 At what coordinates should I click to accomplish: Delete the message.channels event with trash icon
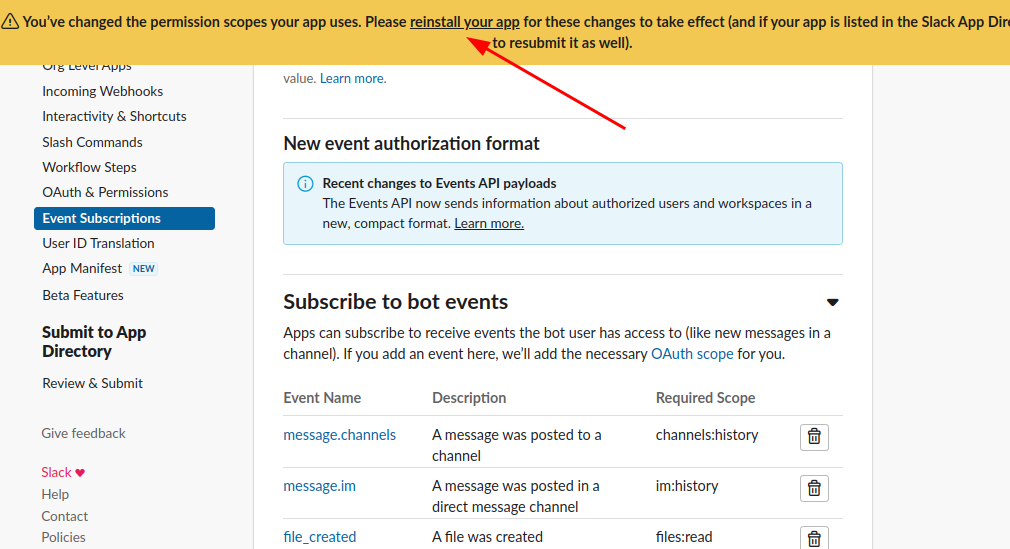coord(814,437)
